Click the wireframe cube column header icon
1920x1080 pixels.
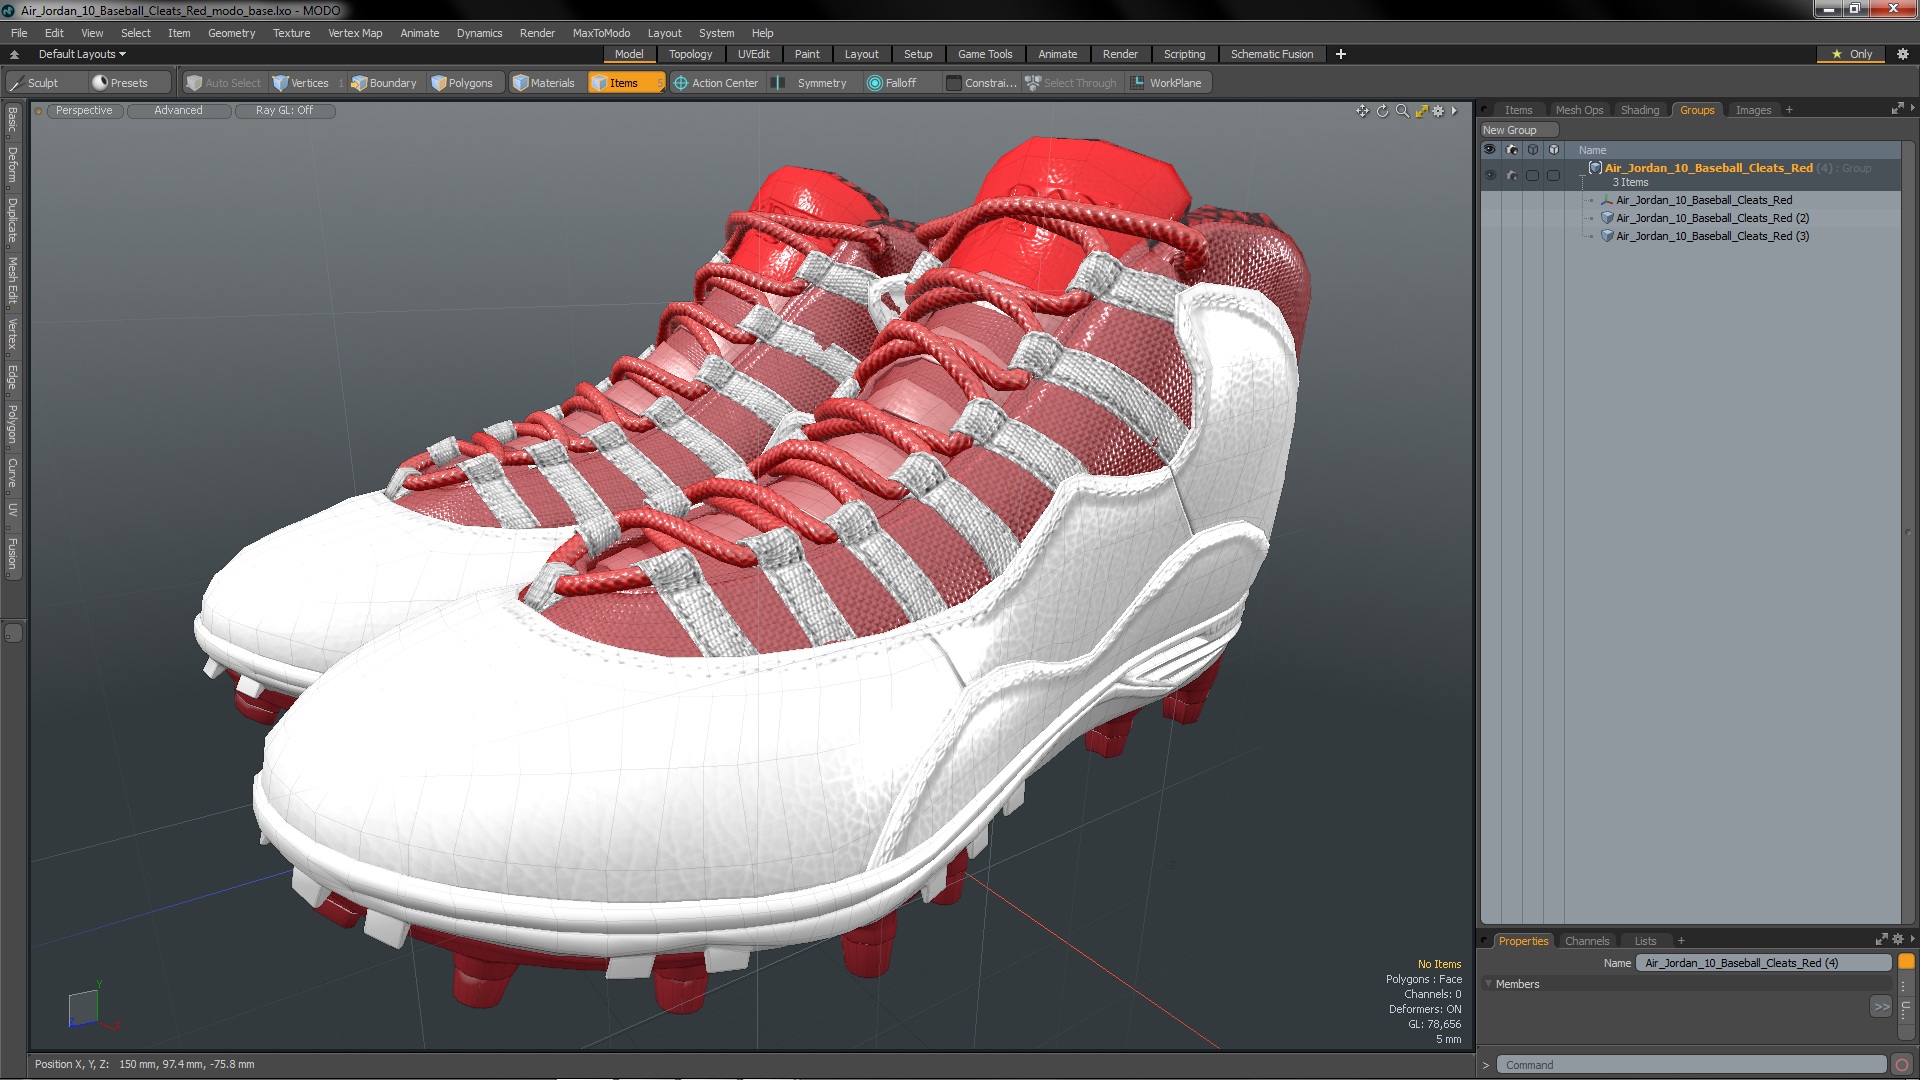click(x=1532, y=150)
